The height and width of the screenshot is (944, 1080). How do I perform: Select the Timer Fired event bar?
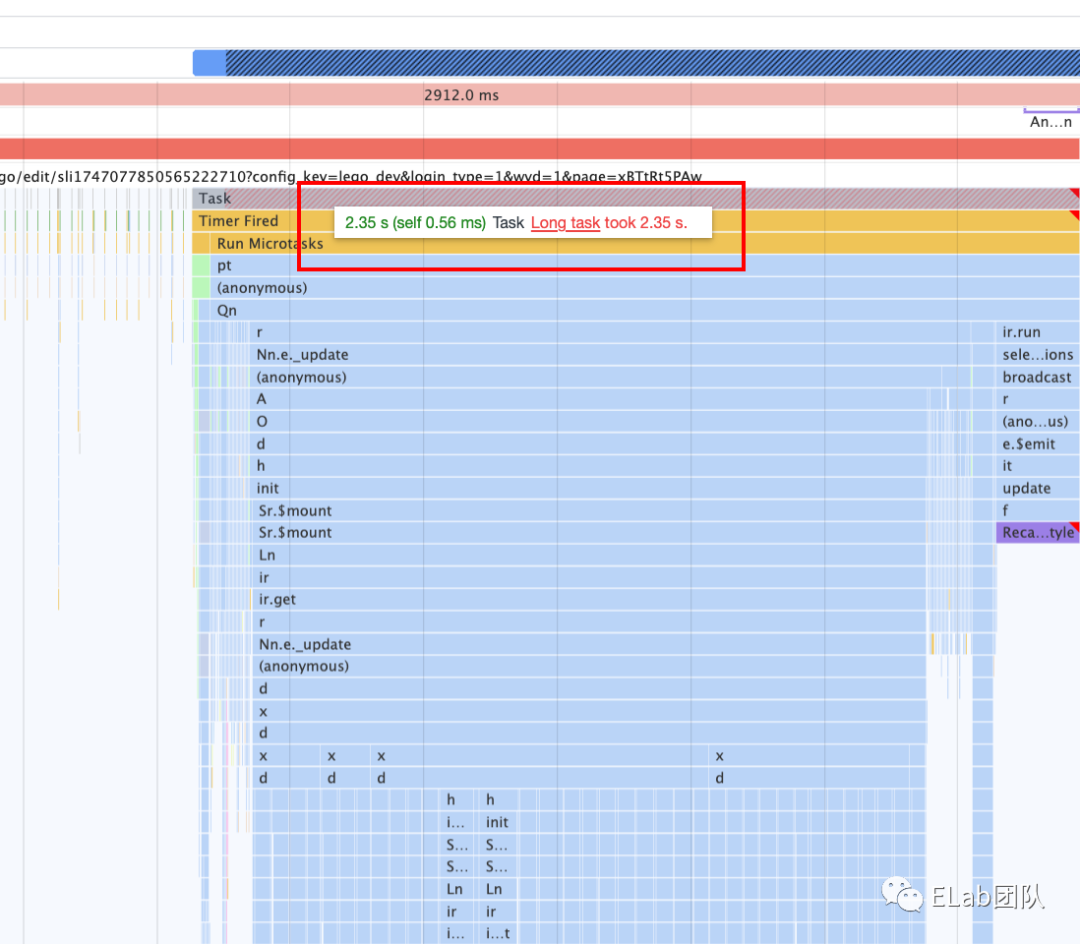(x=636, y=221)
